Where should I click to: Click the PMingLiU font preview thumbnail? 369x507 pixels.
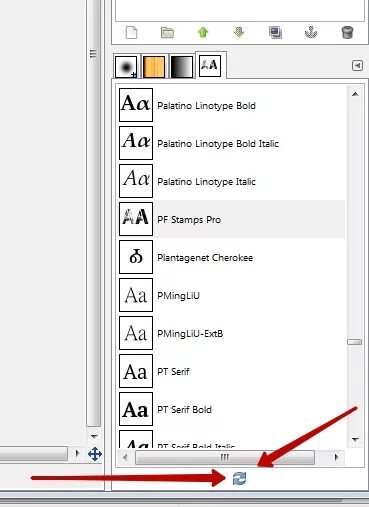(136, 295)
